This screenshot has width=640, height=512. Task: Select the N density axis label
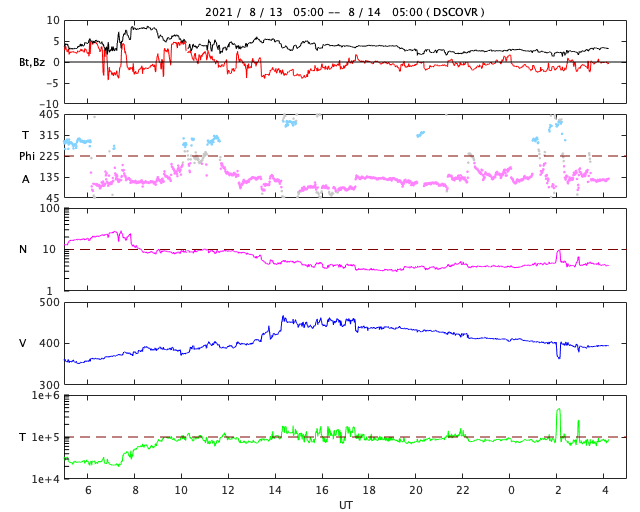[x=23, y=249]
